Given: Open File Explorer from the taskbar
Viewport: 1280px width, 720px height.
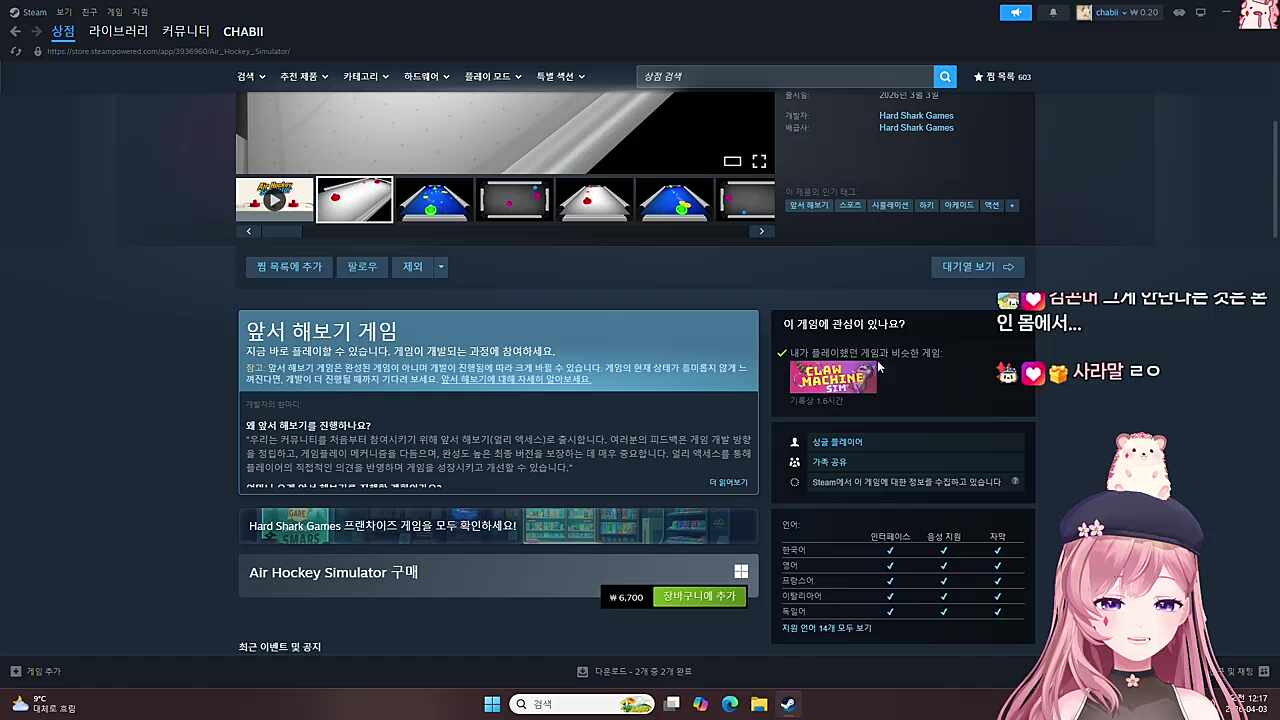Looking at the screenshot, I should pyautogui.click(x=759, y=704).
